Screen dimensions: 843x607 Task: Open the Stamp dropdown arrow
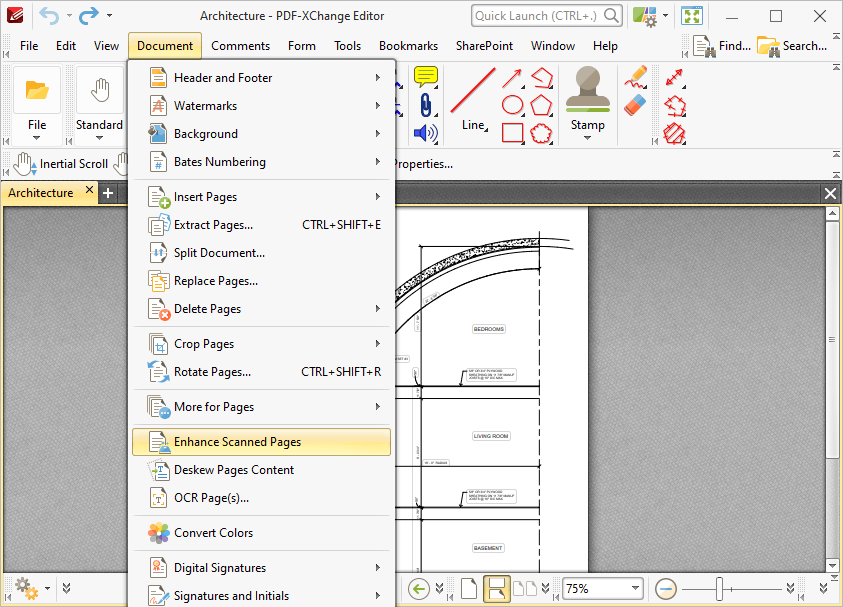click(x=588, y=136)
